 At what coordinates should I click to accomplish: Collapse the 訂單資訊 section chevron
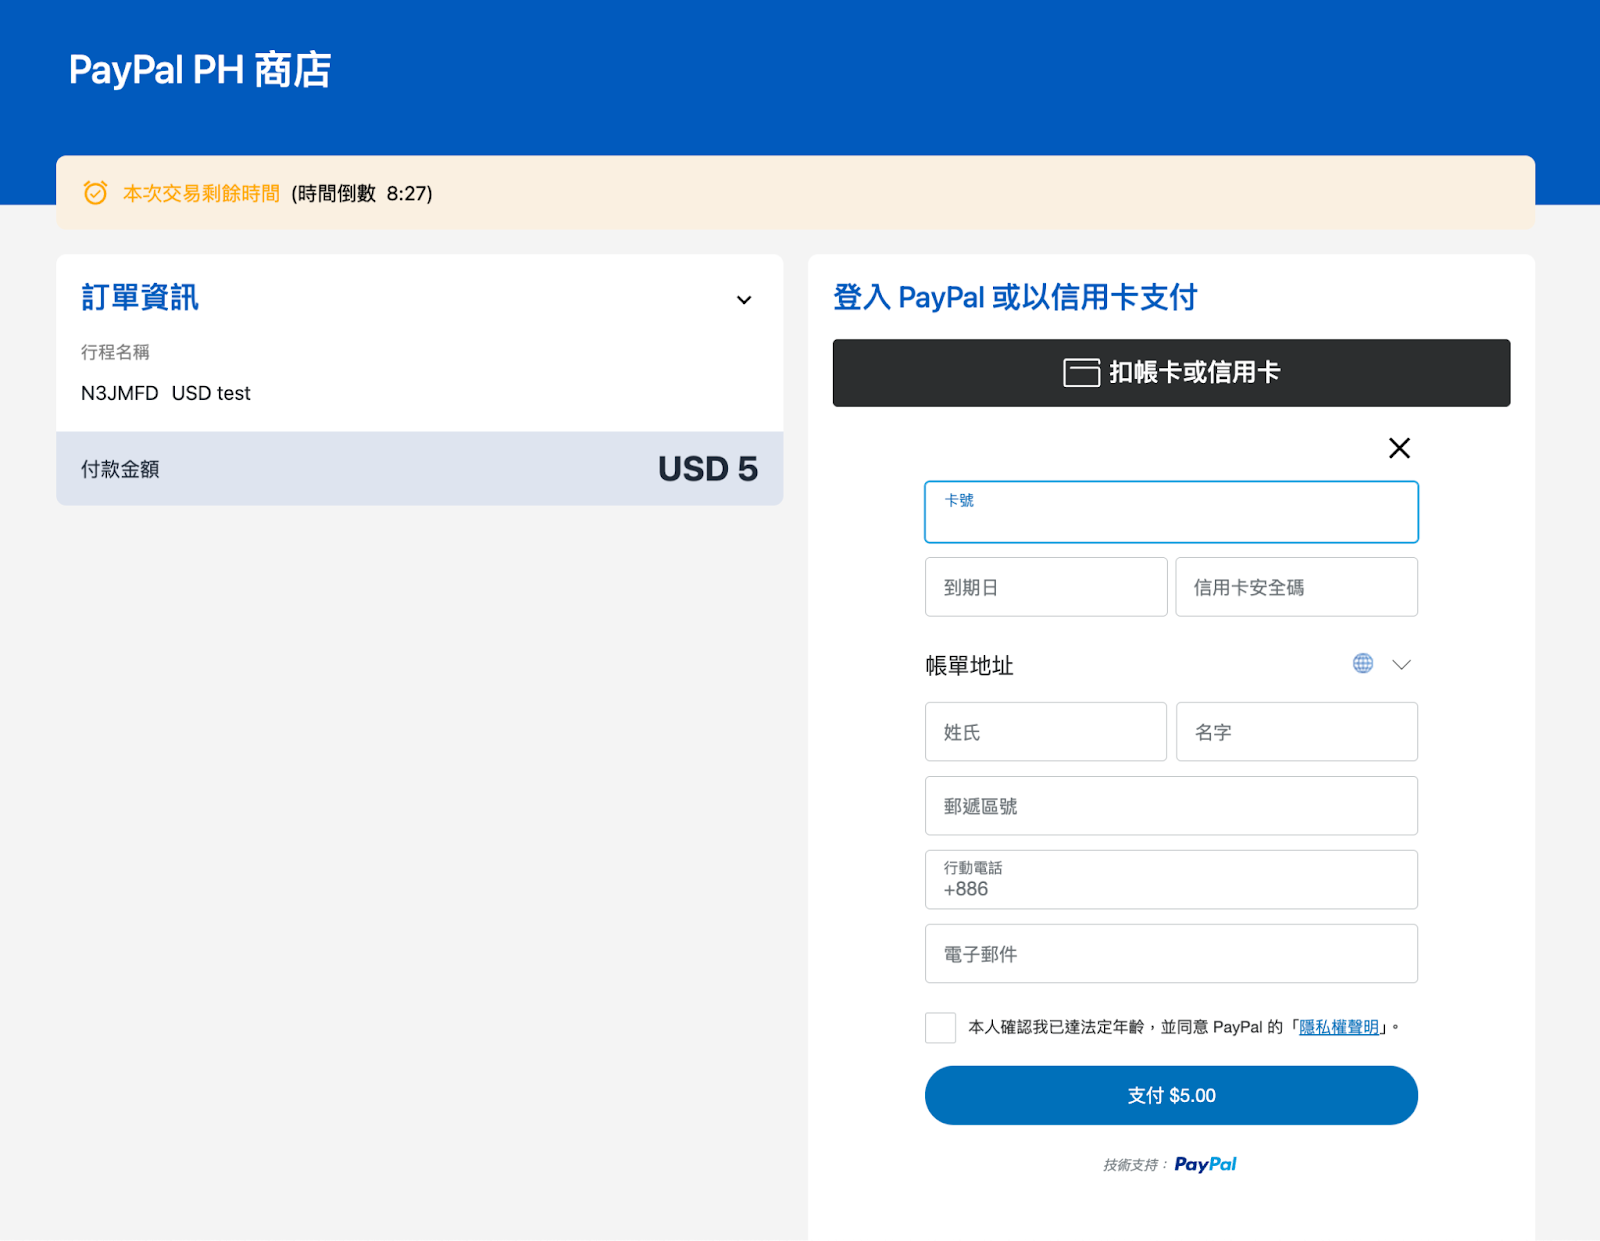[744, 300]
